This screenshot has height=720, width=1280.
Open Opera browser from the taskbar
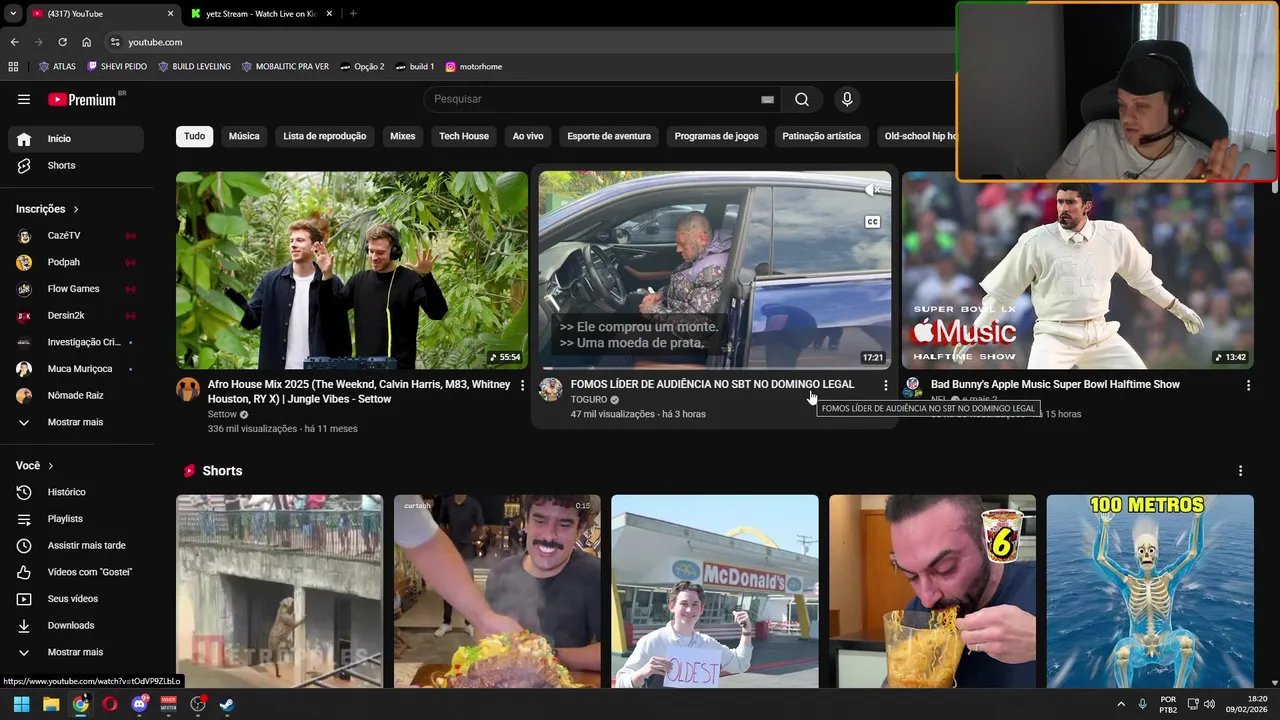tap(110, 704)
